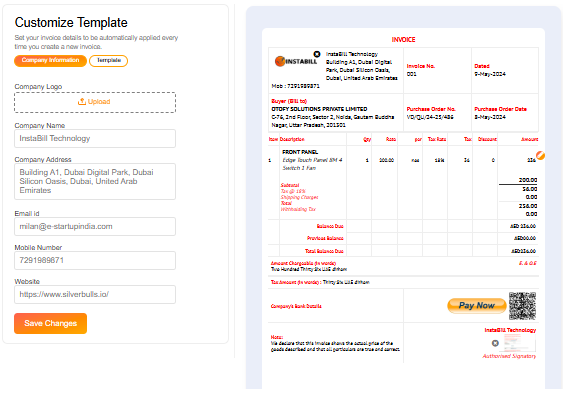Click the Withholding Tax label
The width and height of the screenshot is (563, 396).
pyautogui.click(x=298, y=209)
